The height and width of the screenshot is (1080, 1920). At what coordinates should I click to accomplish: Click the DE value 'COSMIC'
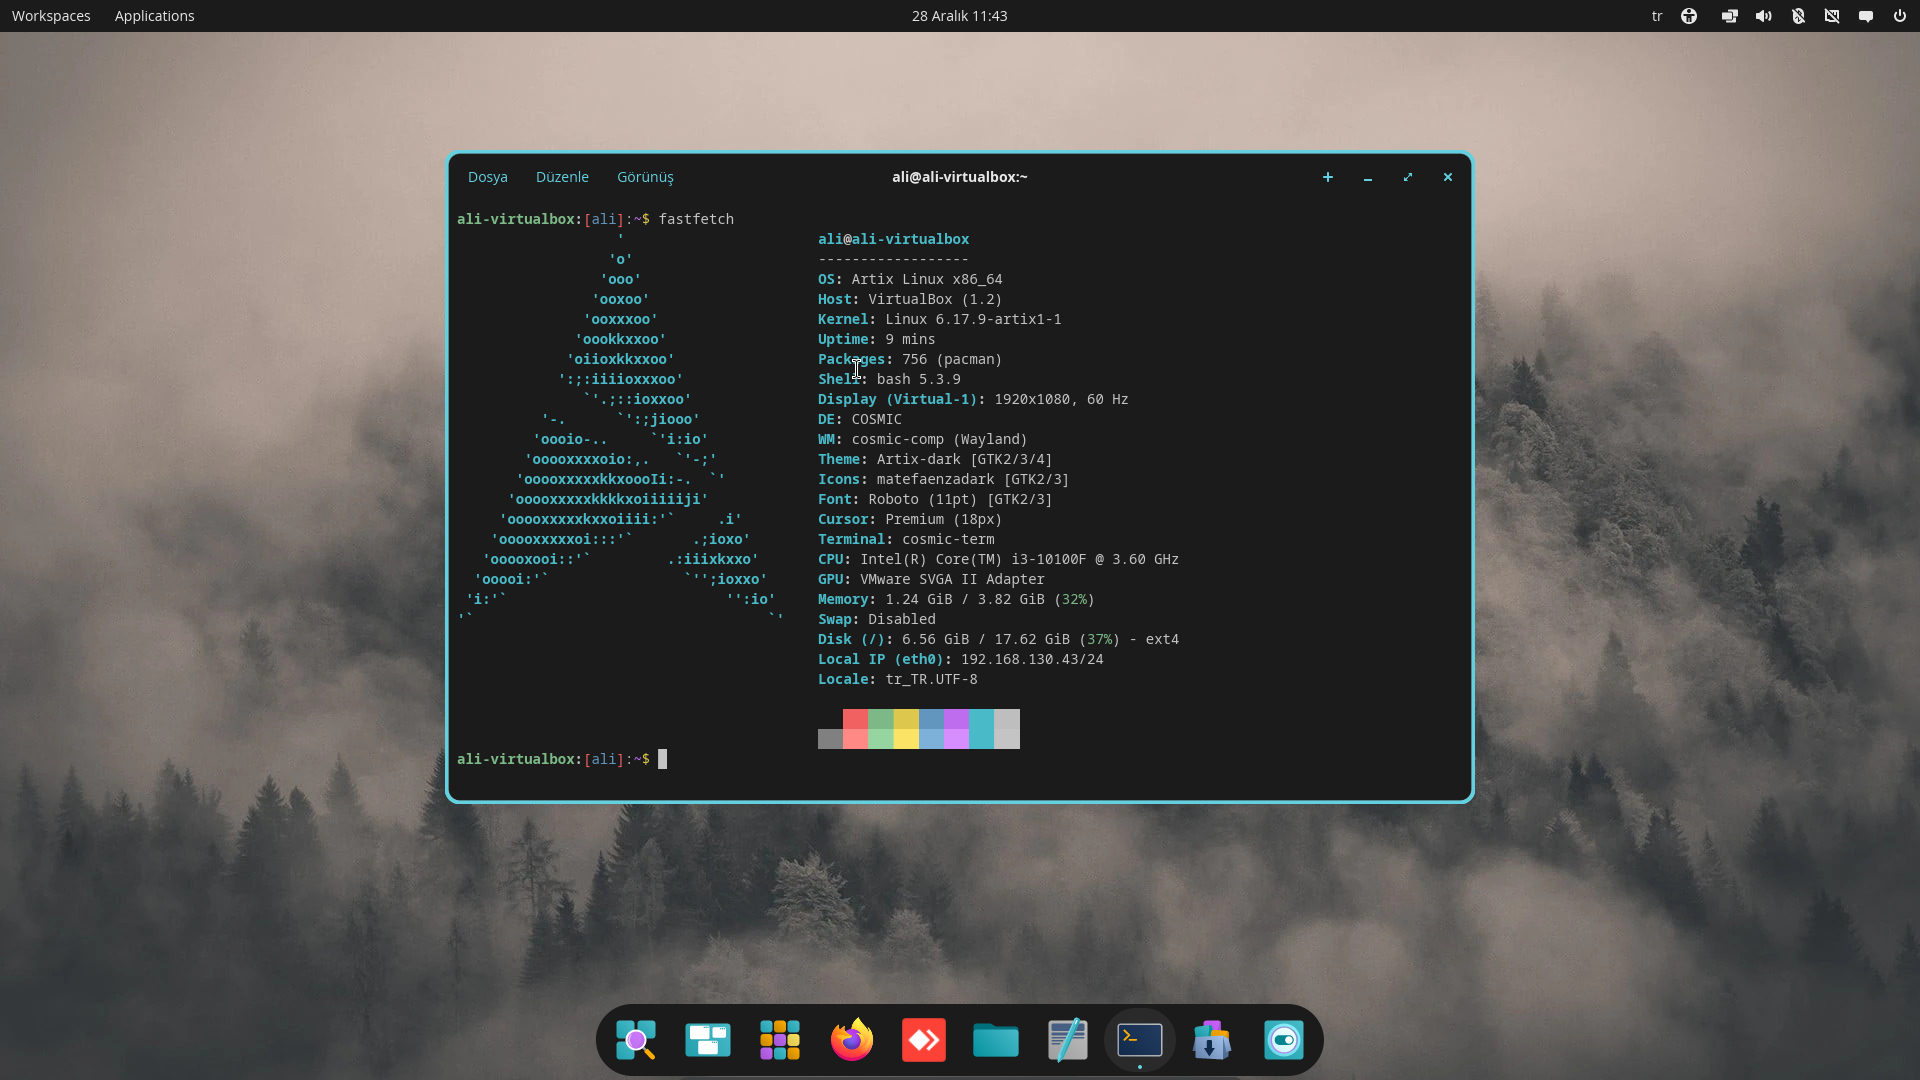[876, 419]
